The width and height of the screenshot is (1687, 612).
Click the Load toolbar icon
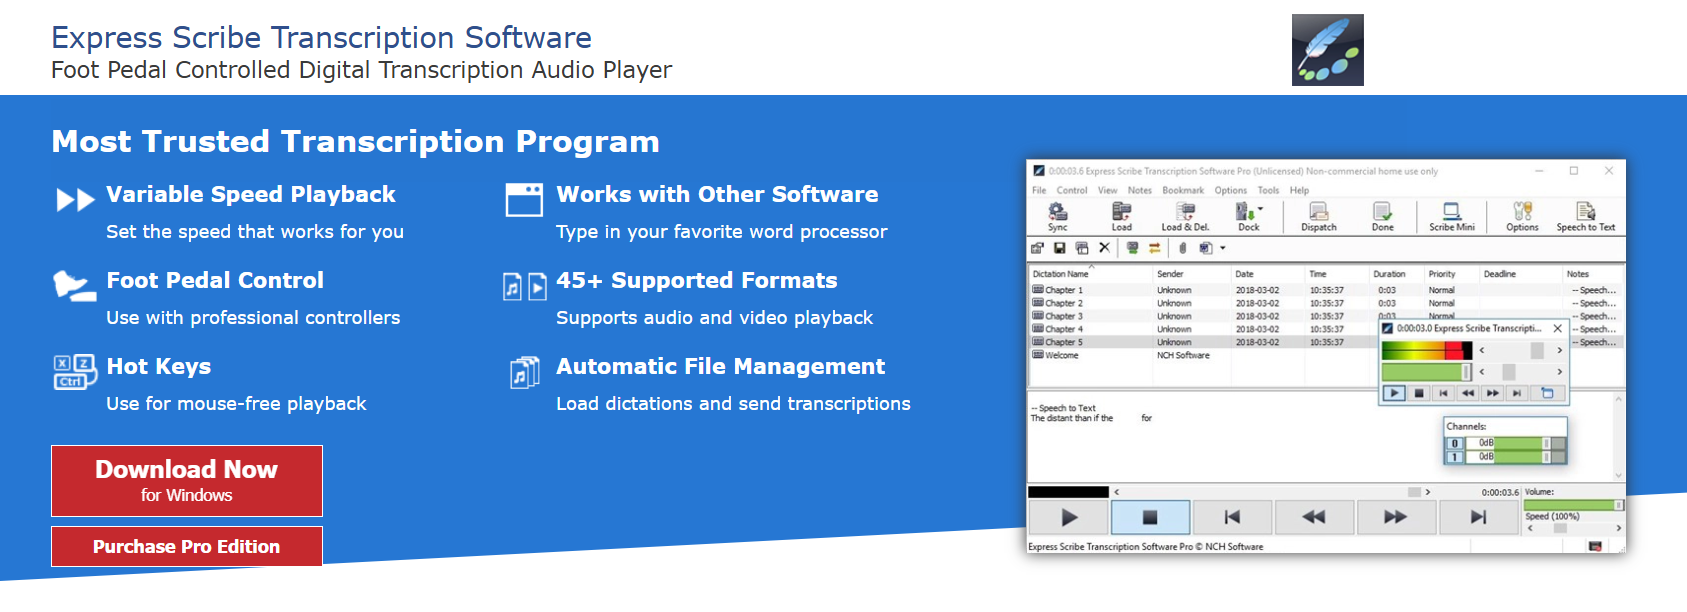[1121, 216]
